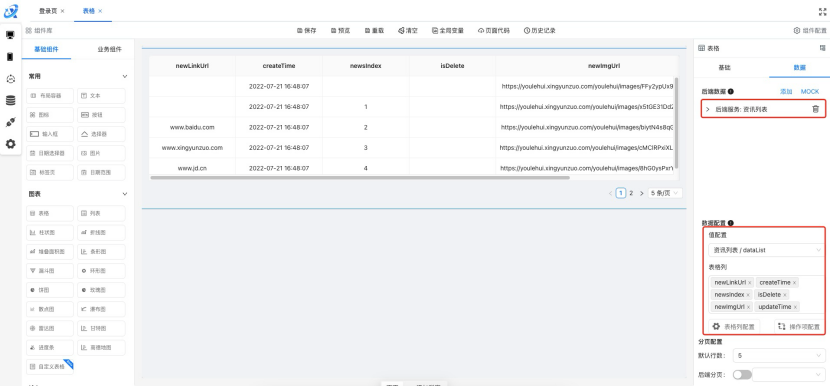Screen dimensions: 830x386
Task: Select the 文本 text component
Action: [x=101, y=96]
